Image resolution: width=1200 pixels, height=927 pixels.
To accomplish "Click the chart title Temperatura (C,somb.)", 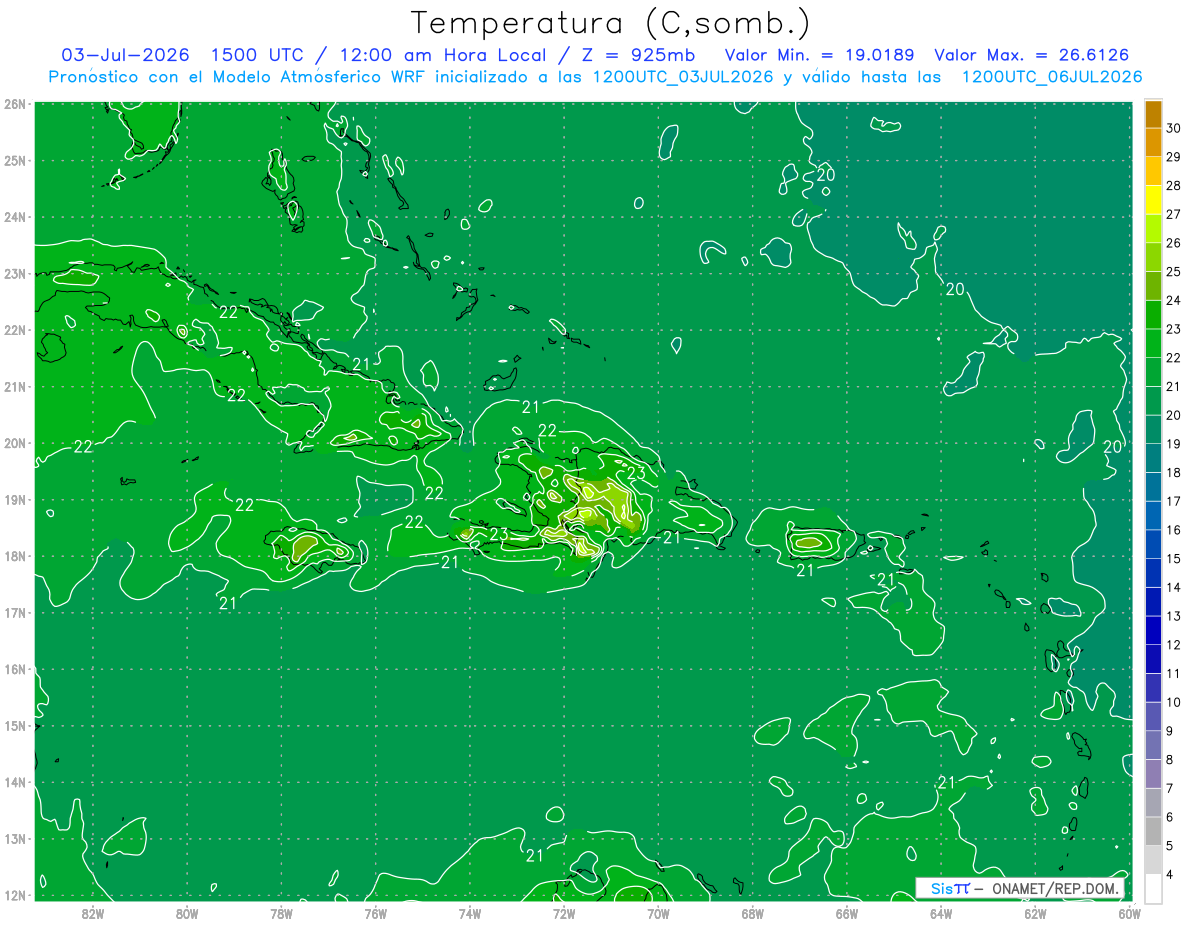I will (x=610, y=23).
